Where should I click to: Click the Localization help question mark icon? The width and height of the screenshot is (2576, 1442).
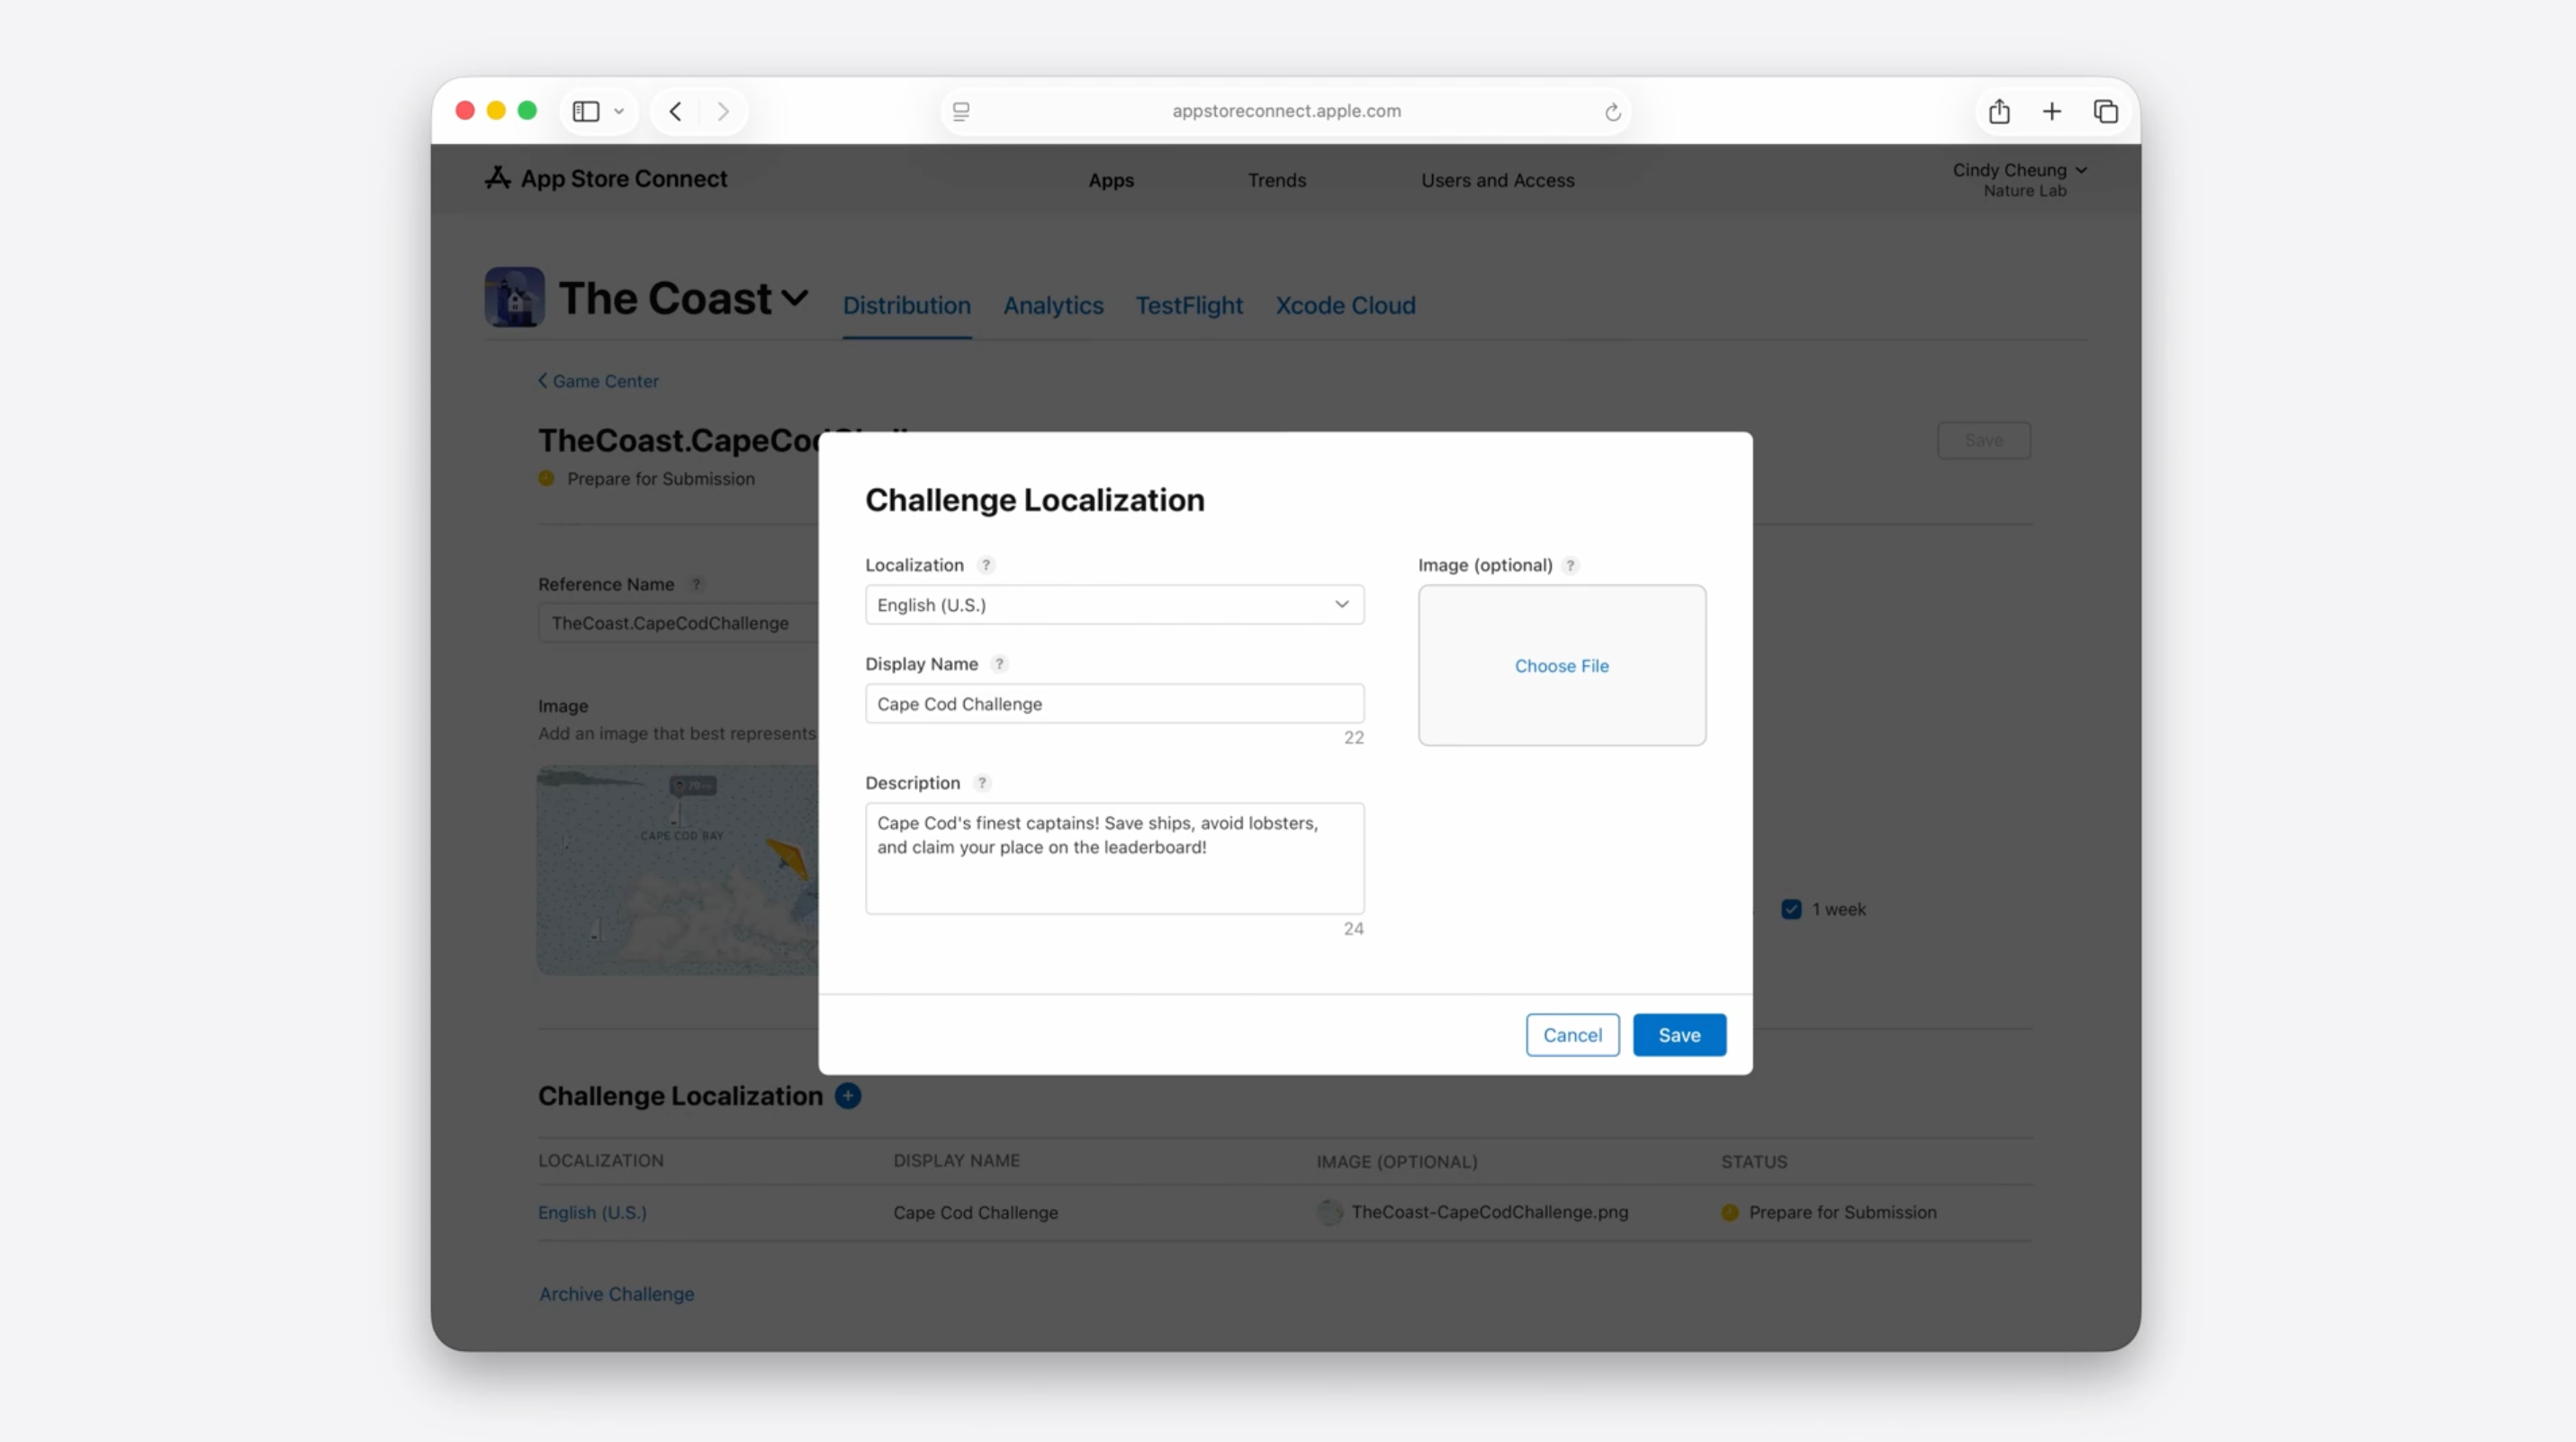pos(986,565)
